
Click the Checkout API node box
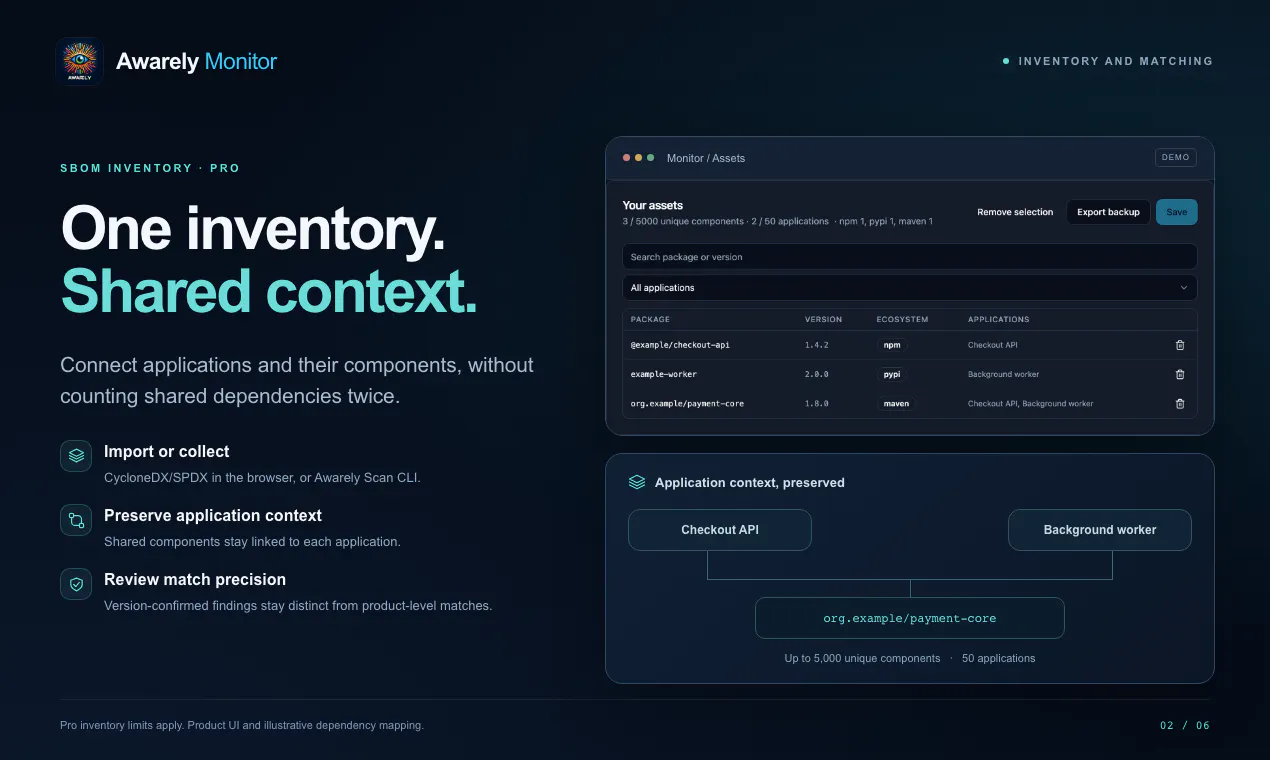pyautogui.click(x=720, y=530)
